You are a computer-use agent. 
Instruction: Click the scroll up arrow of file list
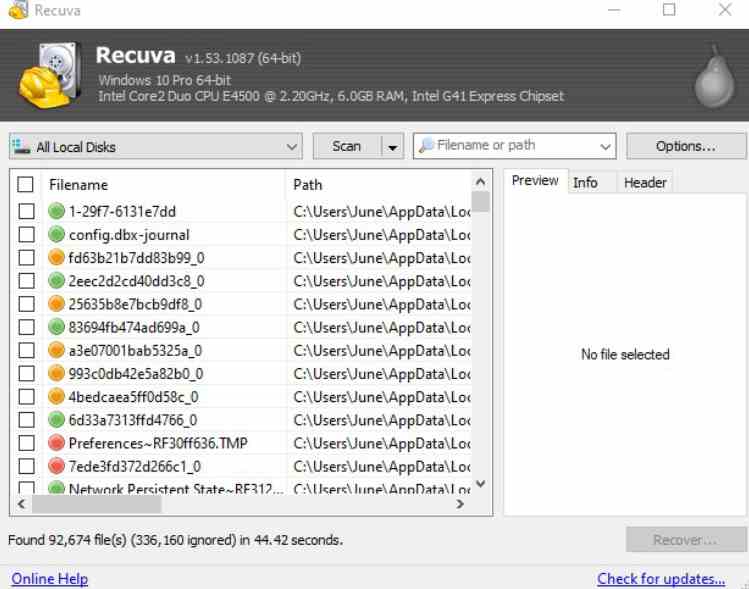481,182
